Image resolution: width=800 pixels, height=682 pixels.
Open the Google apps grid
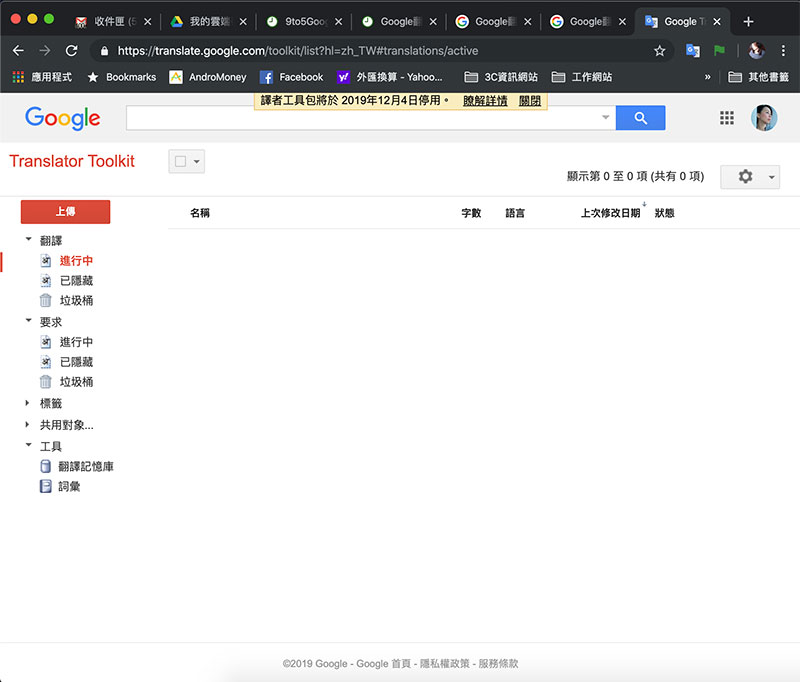pos(727,118)
